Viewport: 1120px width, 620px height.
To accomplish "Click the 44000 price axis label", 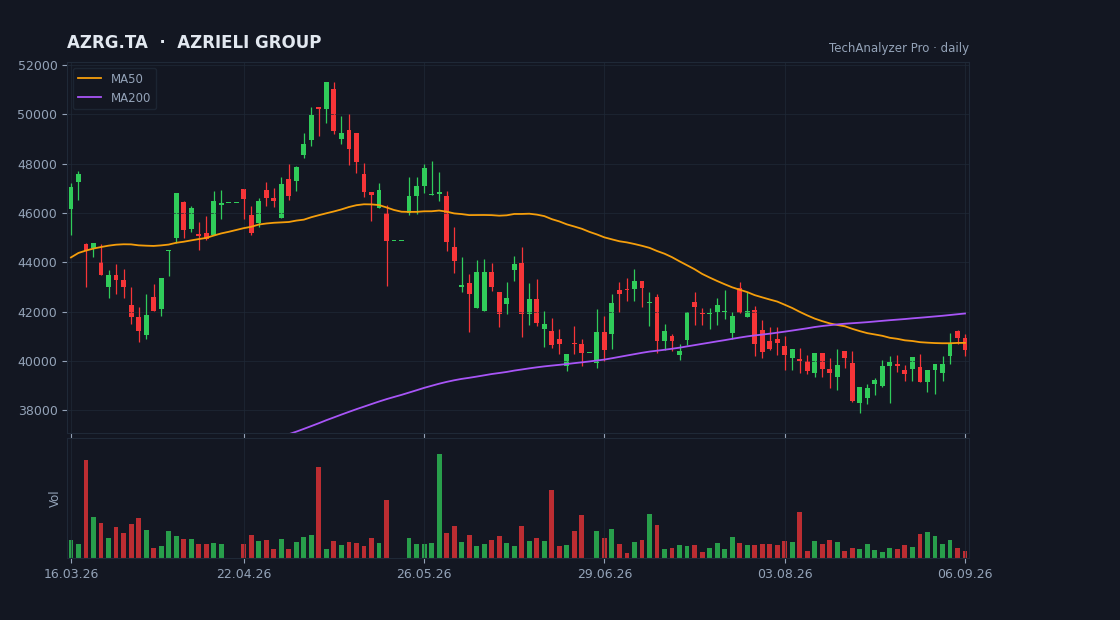I will click(37, 263).
